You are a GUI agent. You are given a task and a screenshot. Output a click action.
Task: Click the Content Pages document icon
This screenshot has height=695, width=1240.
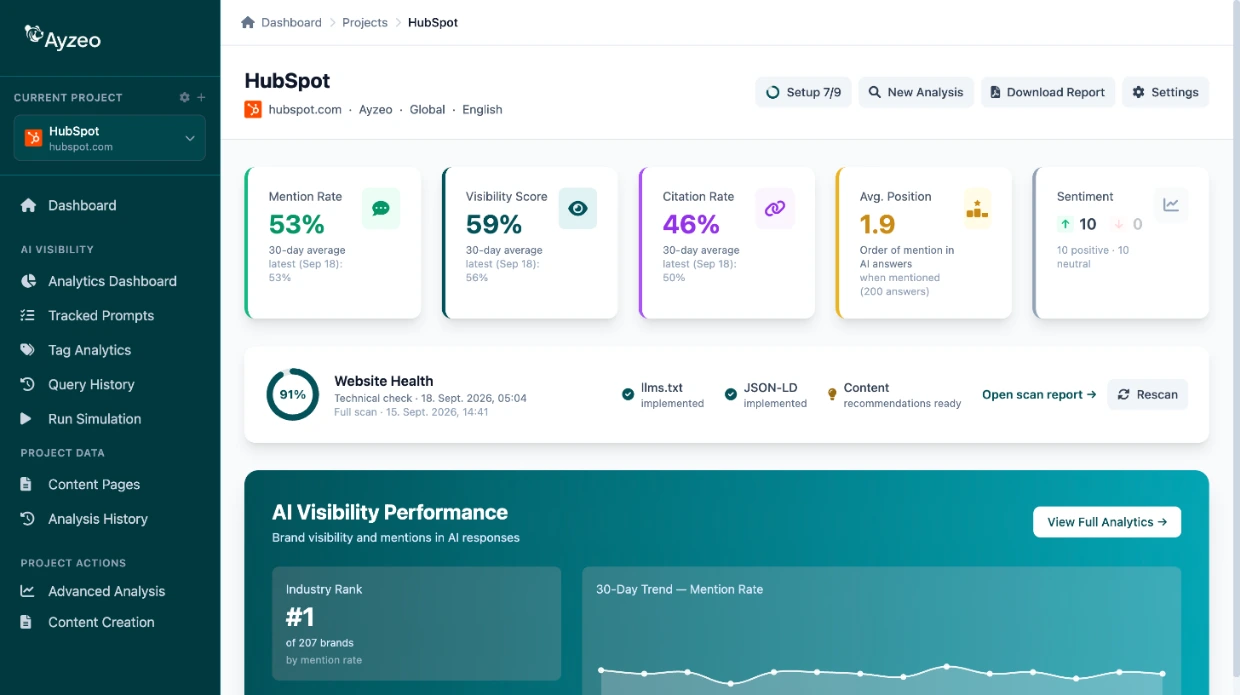[27, 484]
